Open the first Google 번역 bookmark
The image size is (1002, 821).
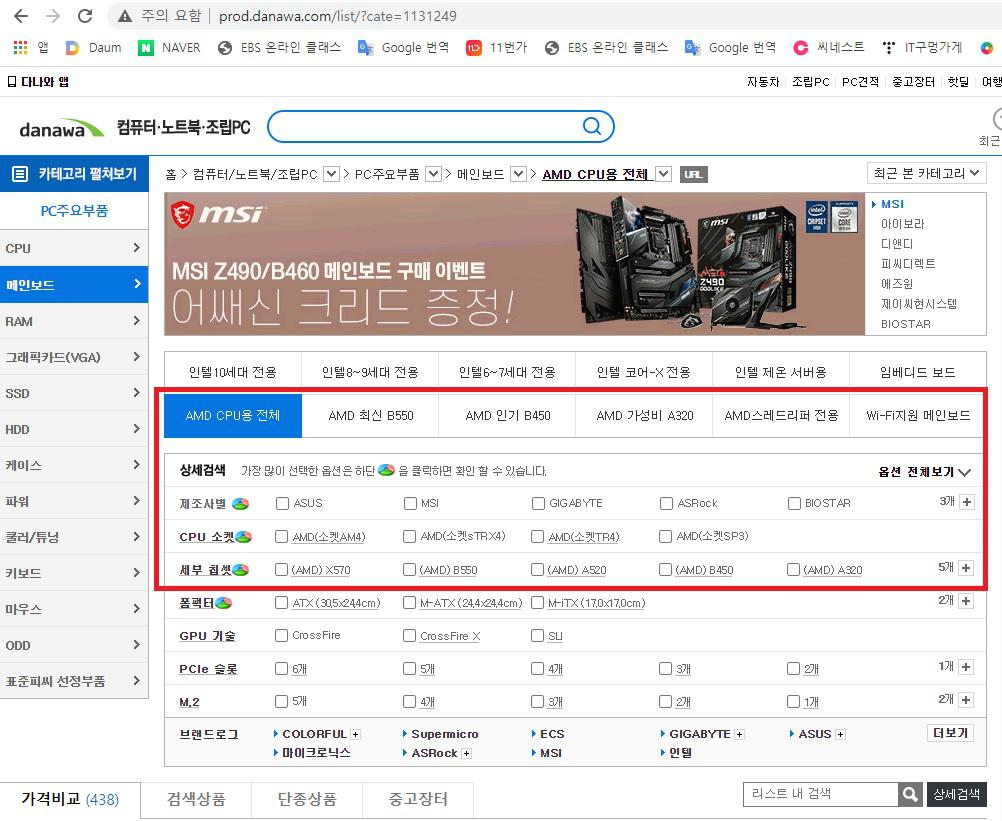click(x=403, y=47)
